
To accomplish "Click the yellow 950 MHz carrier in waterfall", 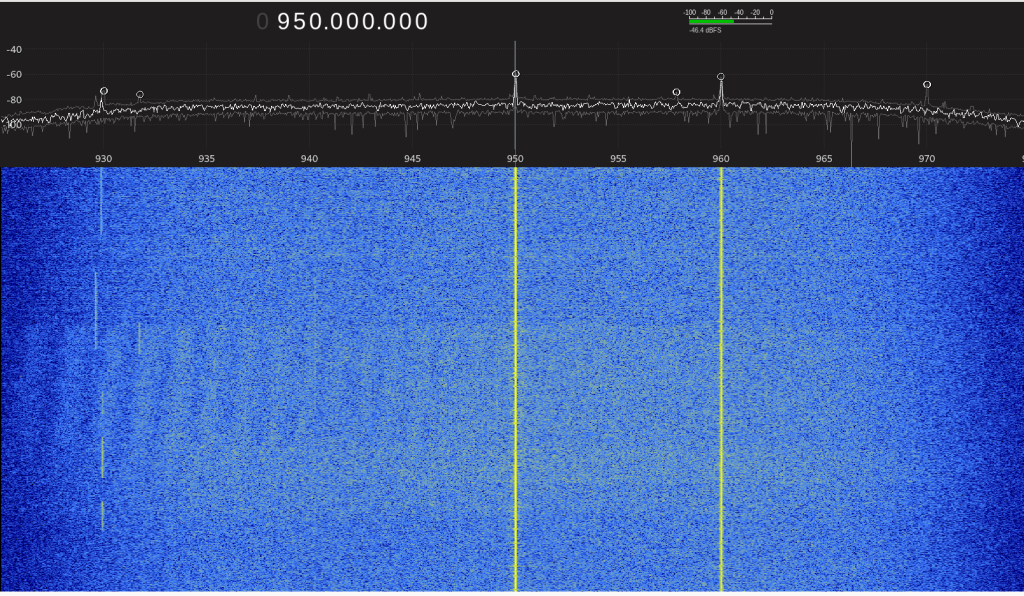I will [515, 379].
